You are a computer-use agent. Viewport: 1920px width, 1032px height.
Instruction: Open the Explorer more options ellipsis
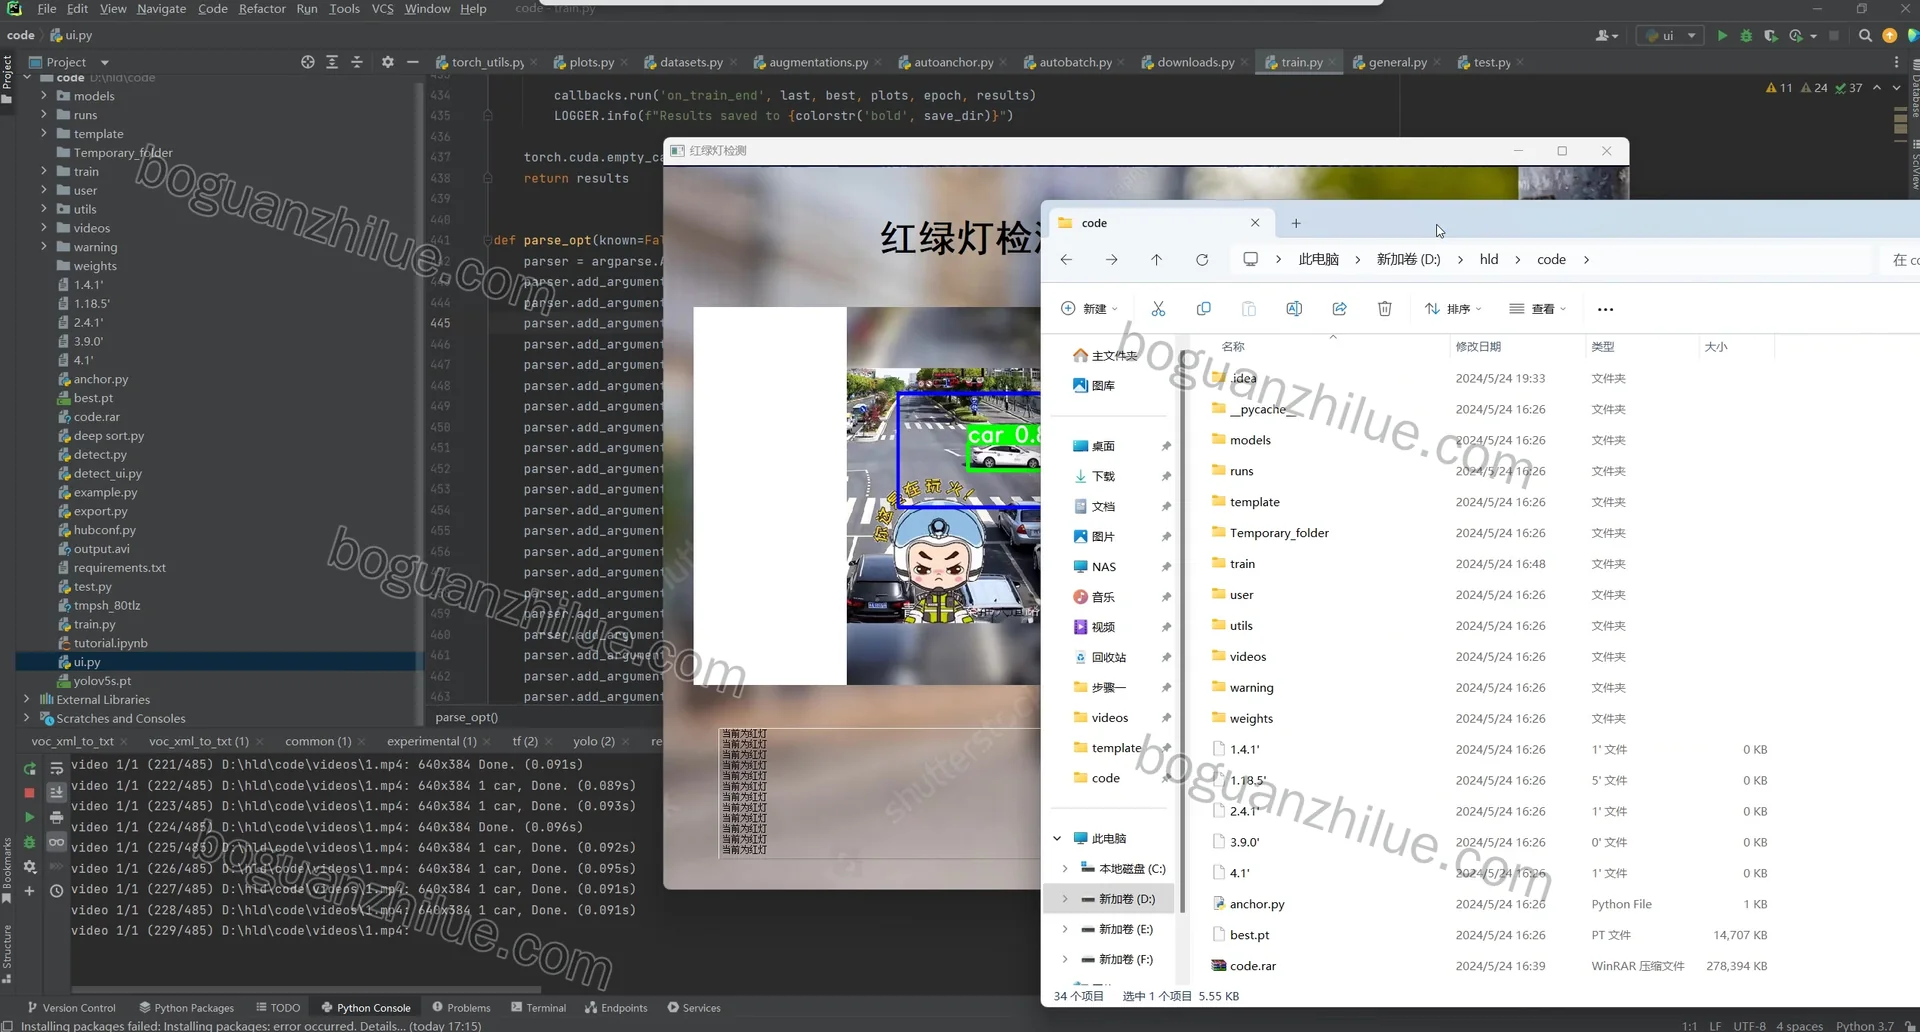click(x=1605, y=309)
